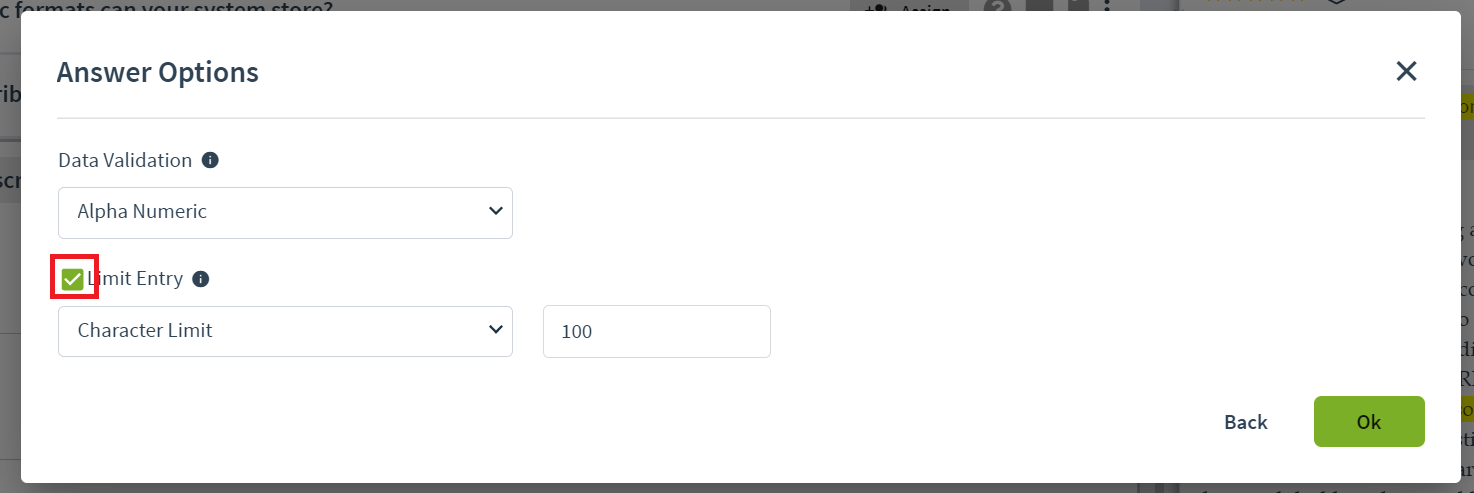Click the Assign button behind the dialog
1474x493 pixels.
909,6
